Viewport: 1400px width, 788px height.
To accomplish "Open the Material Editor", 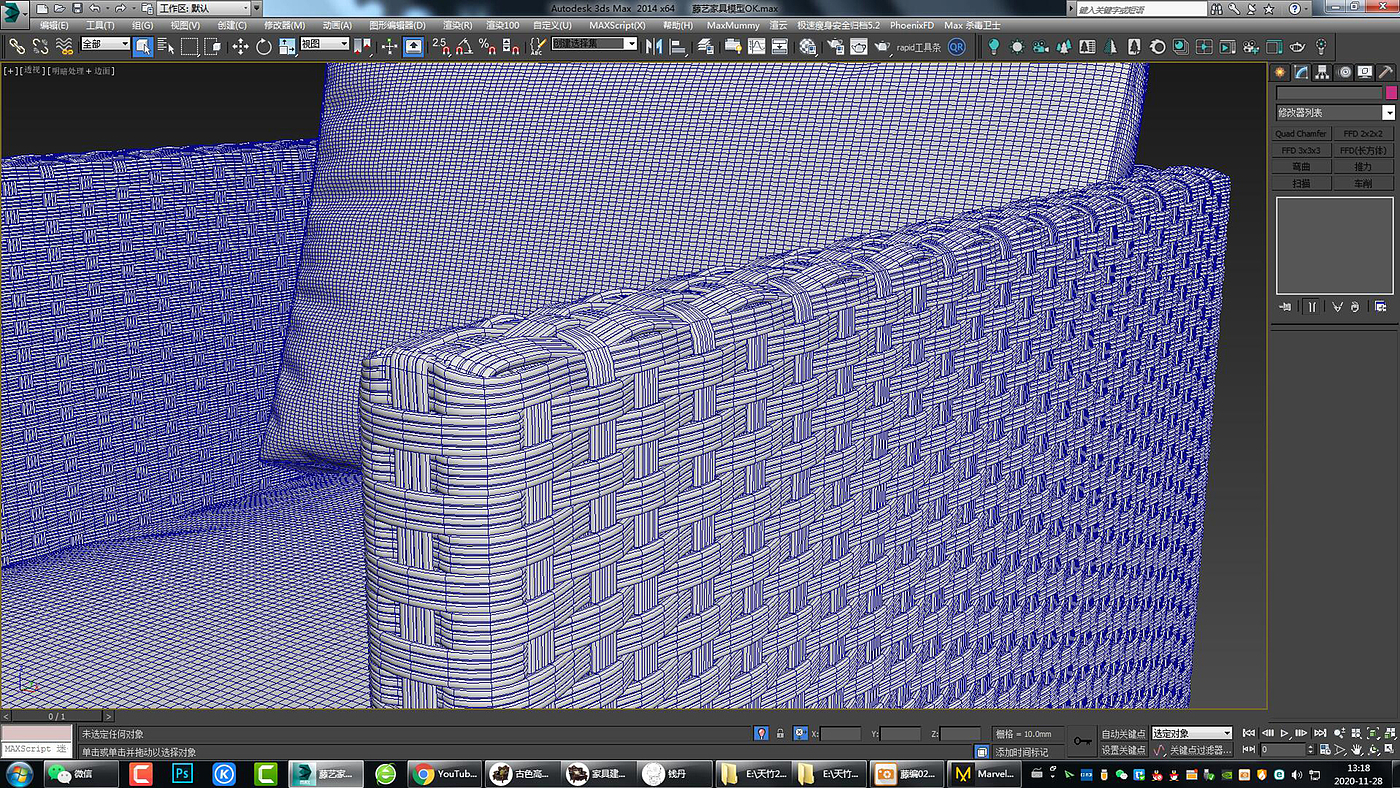I will coord(808,46).
